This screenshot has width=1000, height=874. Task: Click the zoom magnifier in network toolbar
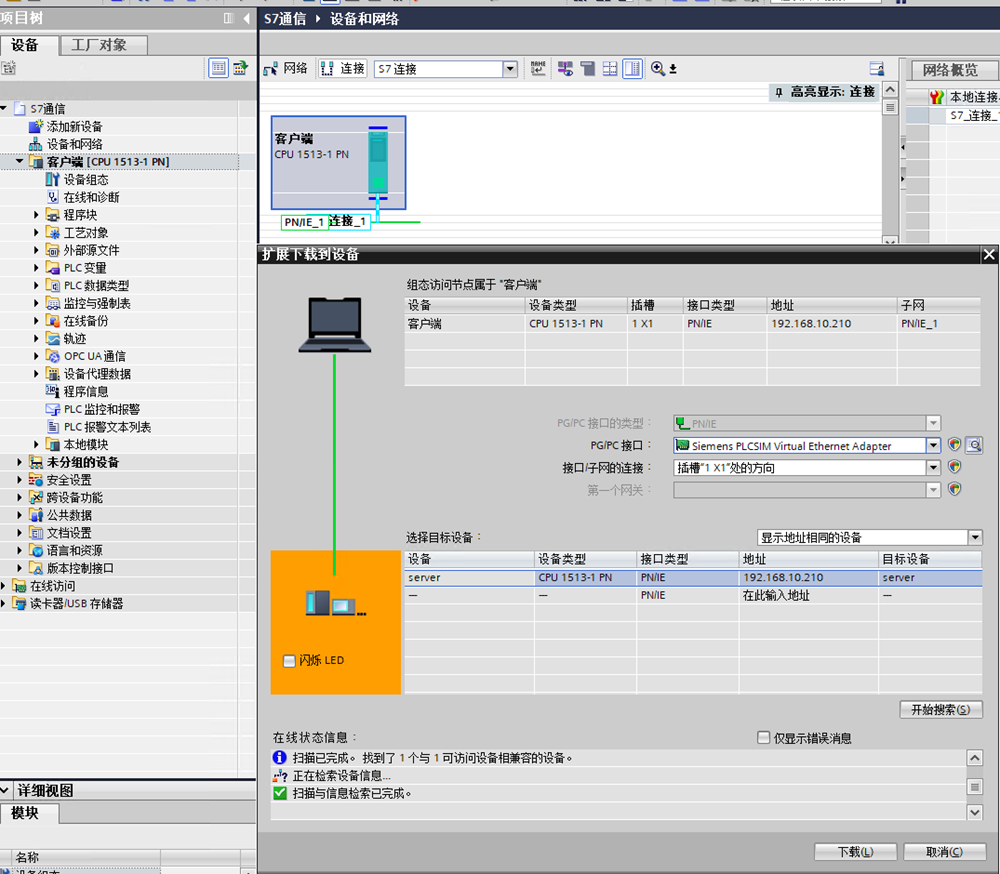658,69
